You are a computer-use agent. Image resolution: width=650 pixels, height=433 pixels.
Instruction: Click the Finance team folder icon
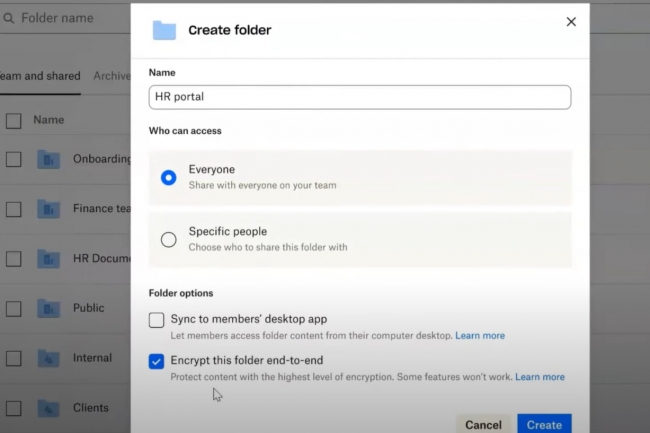click(48, 209)
